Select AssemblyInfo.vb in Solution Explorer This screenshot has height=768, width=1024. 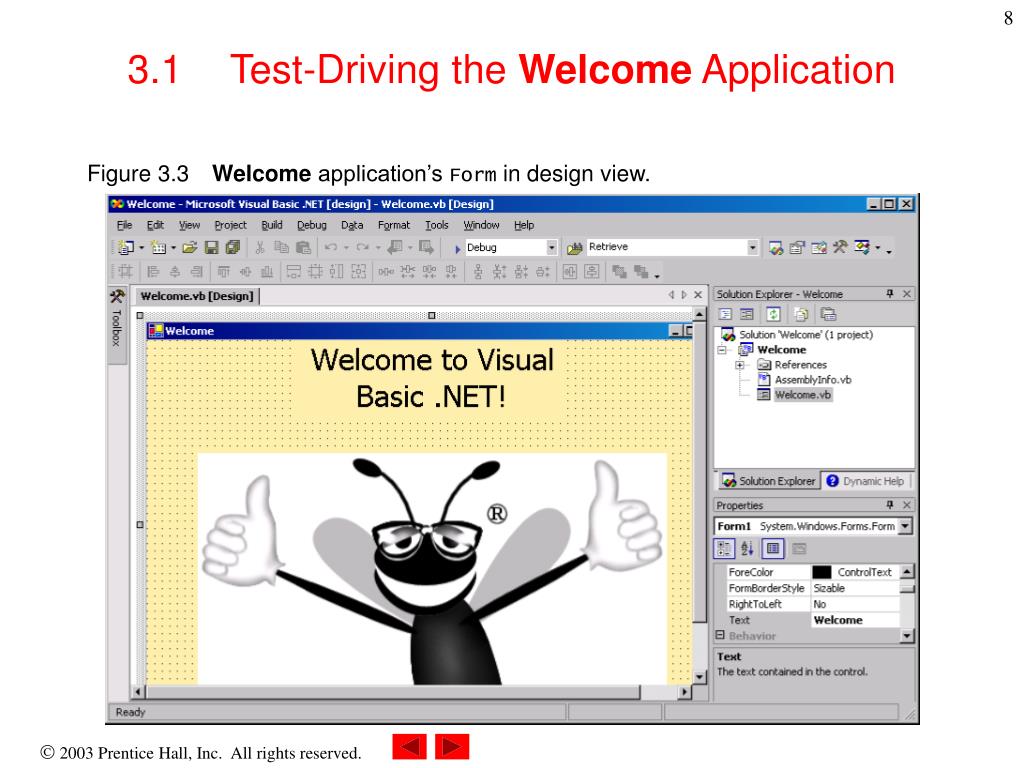[x=813, y=380]
